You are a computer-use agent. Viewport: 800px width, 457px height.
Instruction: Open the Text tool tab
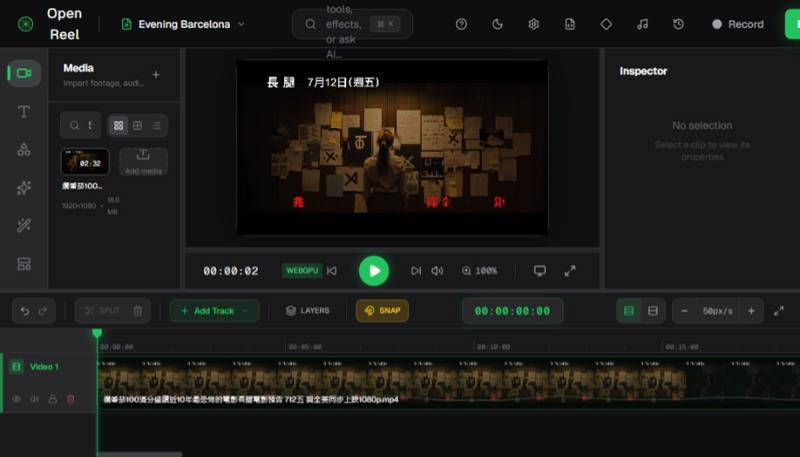[x=24, y=112]
